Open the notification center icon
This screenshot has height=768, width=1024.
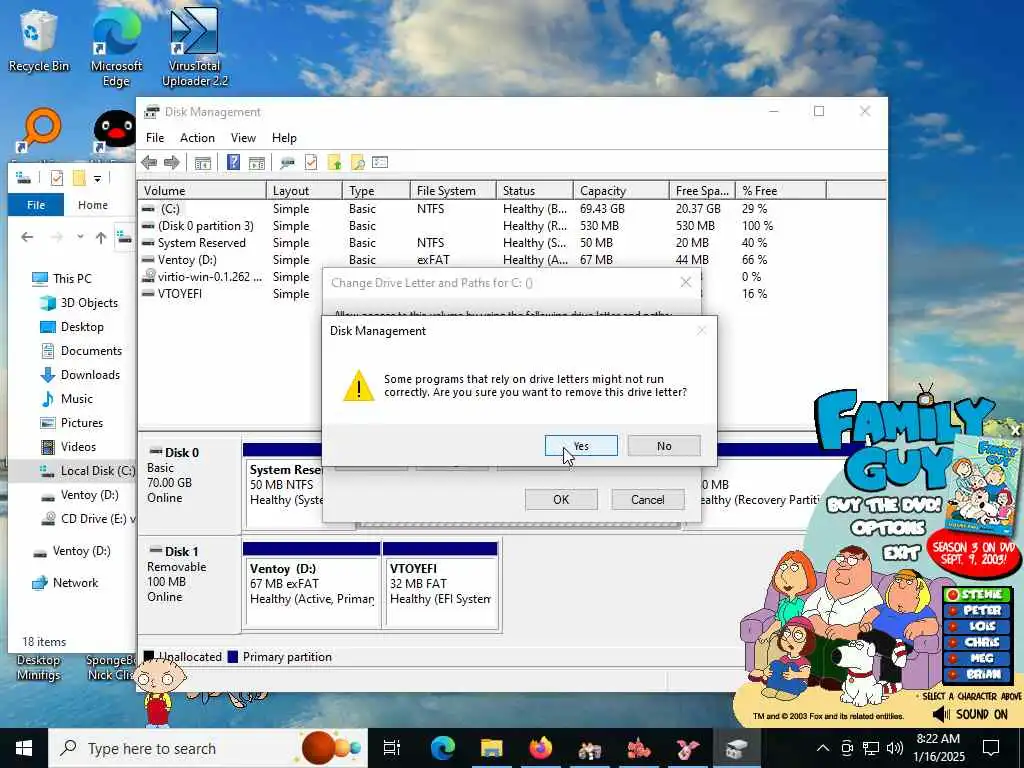[991, 748]
